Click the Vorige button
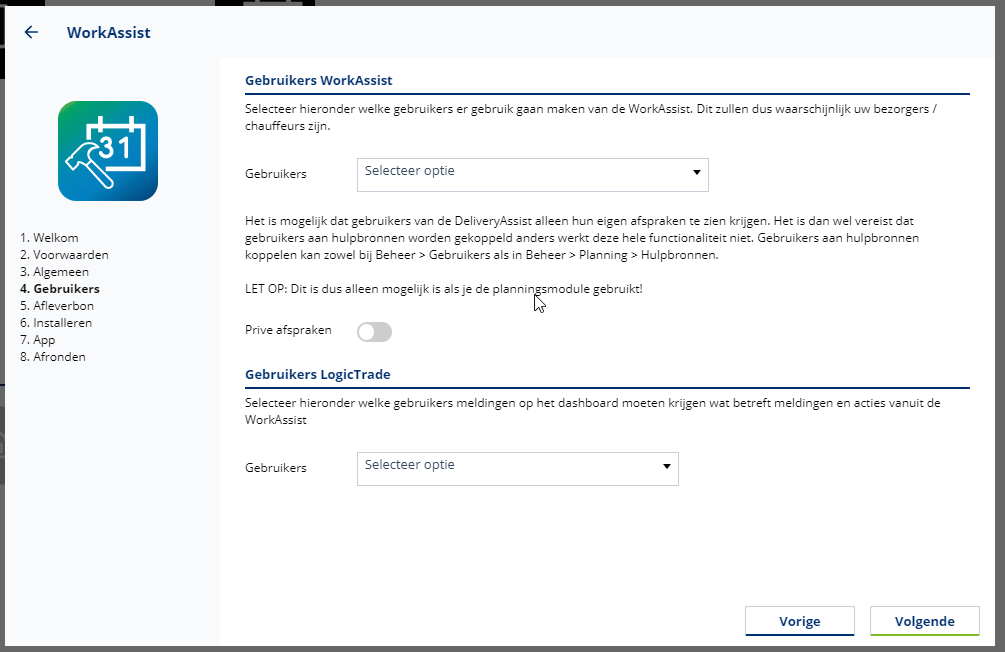The image size is (1005, 652). click(x=800, y=621)
